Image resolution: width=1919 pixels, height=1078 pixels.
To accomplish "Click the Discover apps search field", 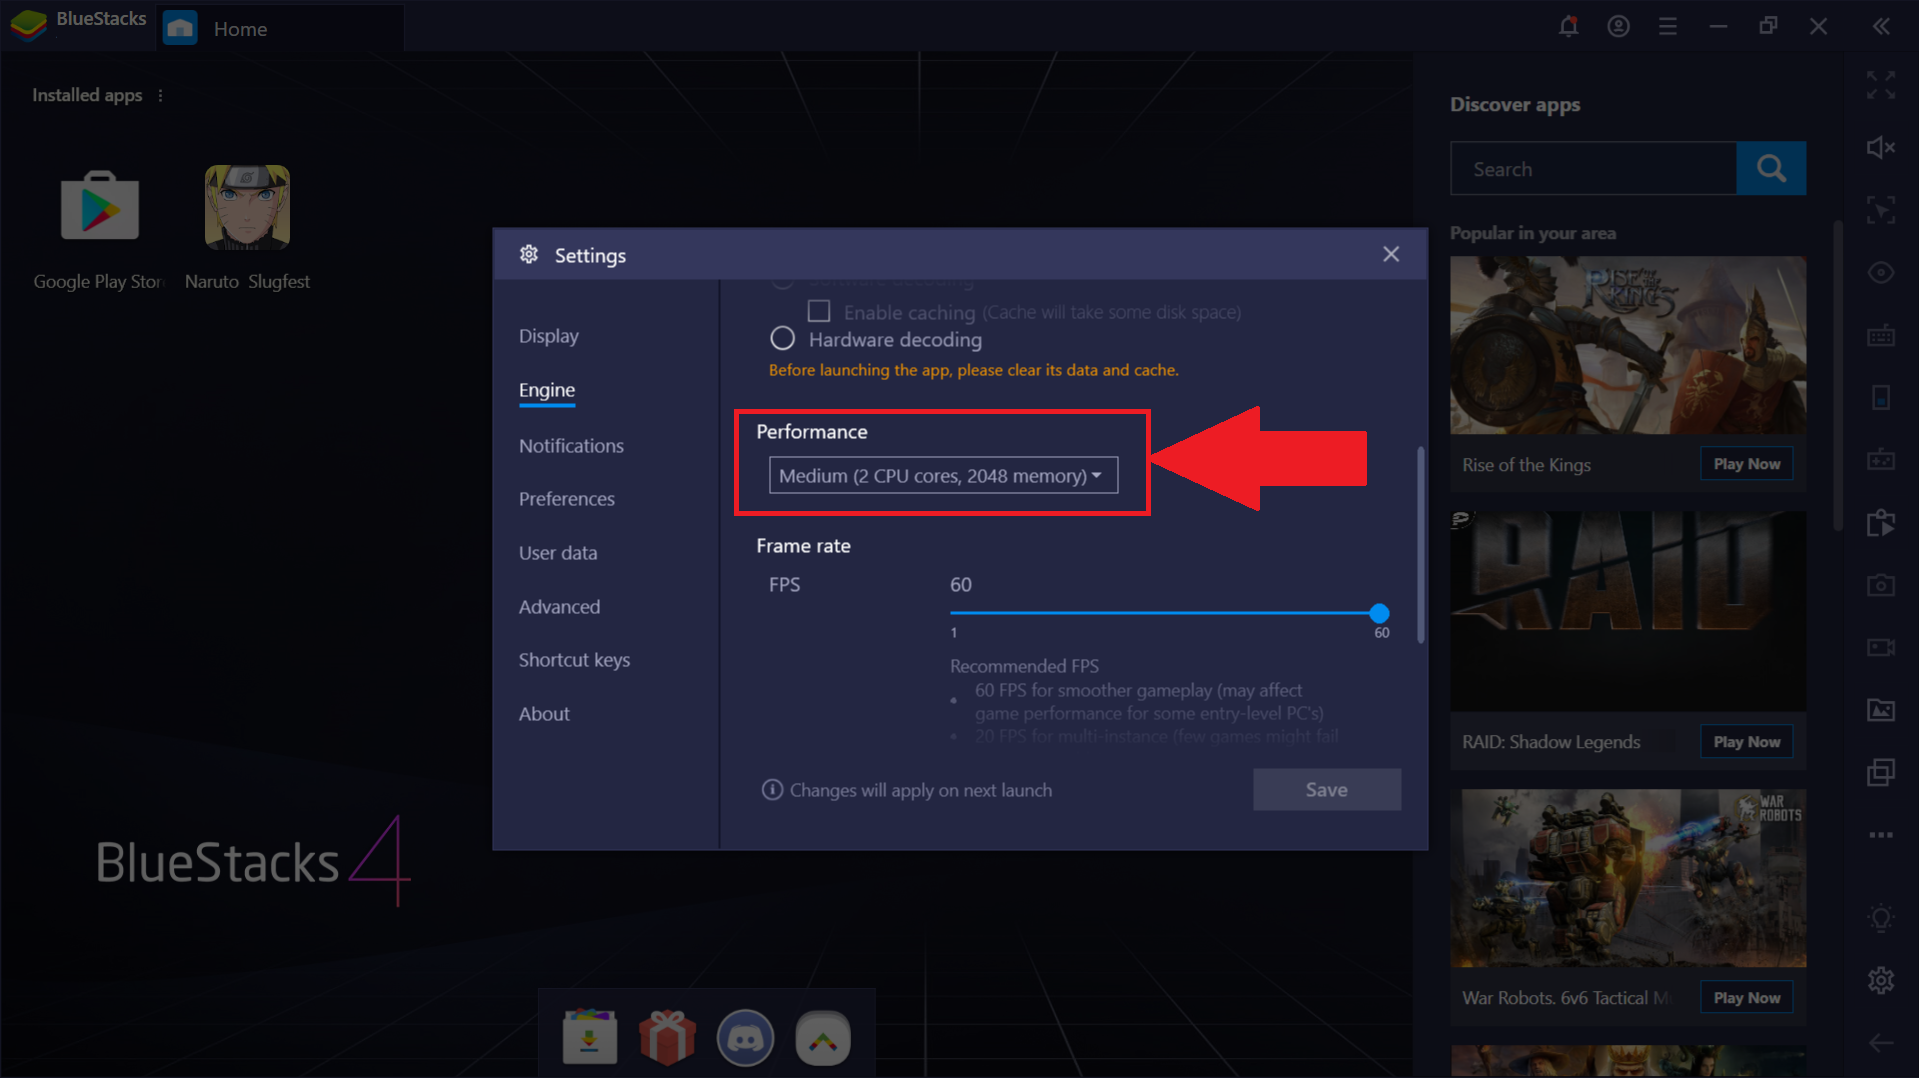I will point(1593,168).
